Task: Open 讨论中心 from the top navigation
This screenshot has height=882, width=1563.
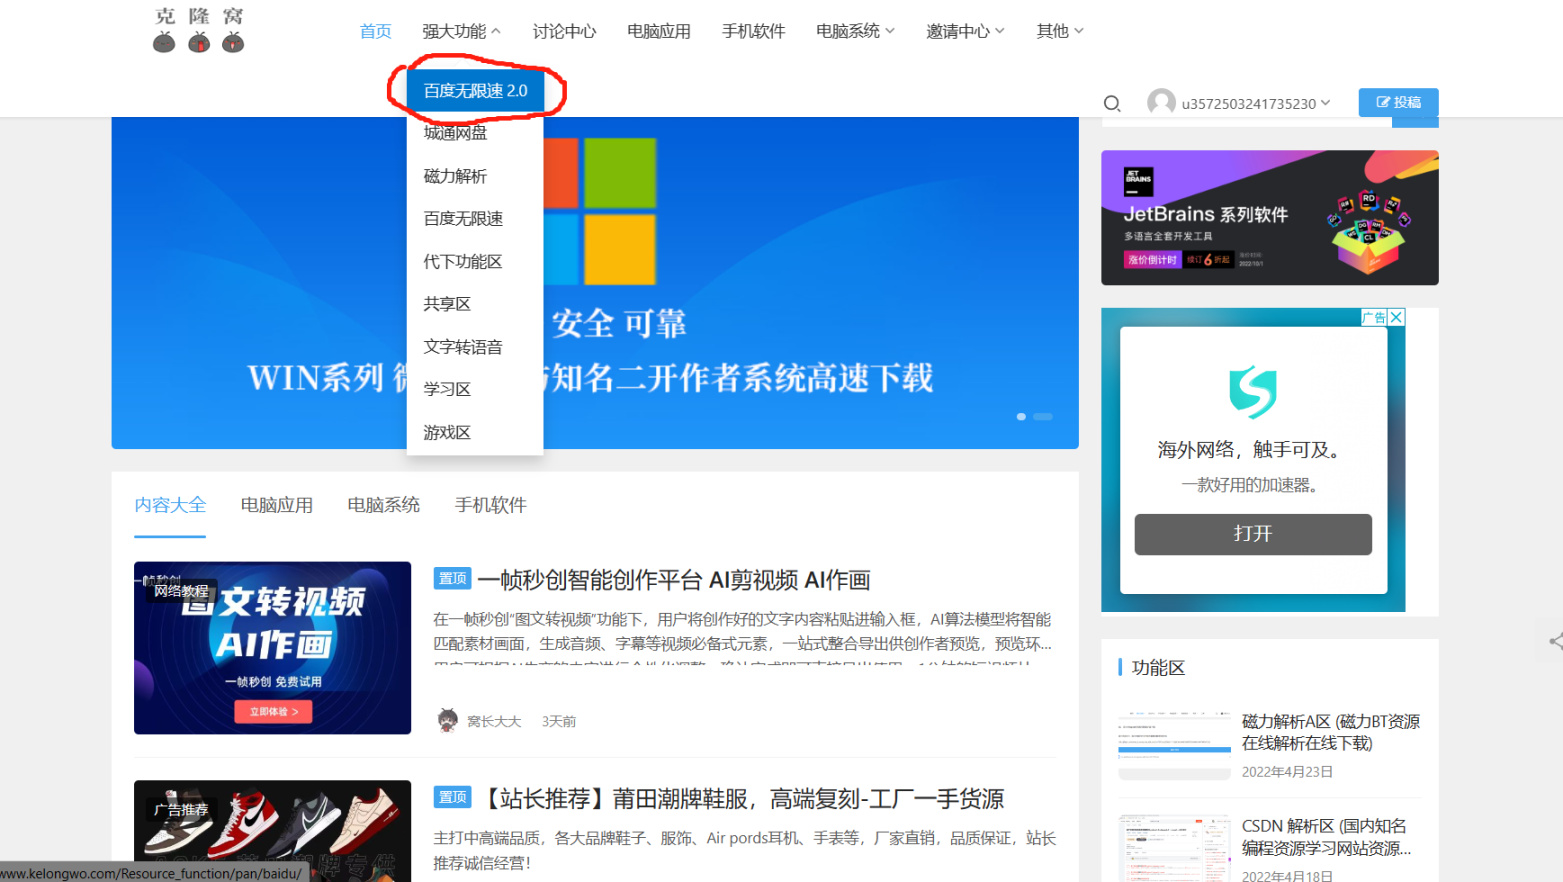Action: pos(564,31)
